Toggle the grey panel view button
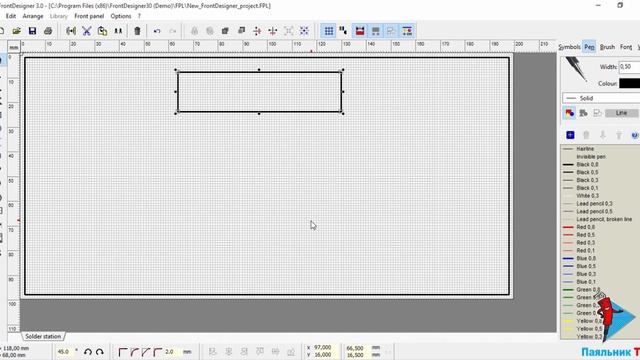 [376, 31]
